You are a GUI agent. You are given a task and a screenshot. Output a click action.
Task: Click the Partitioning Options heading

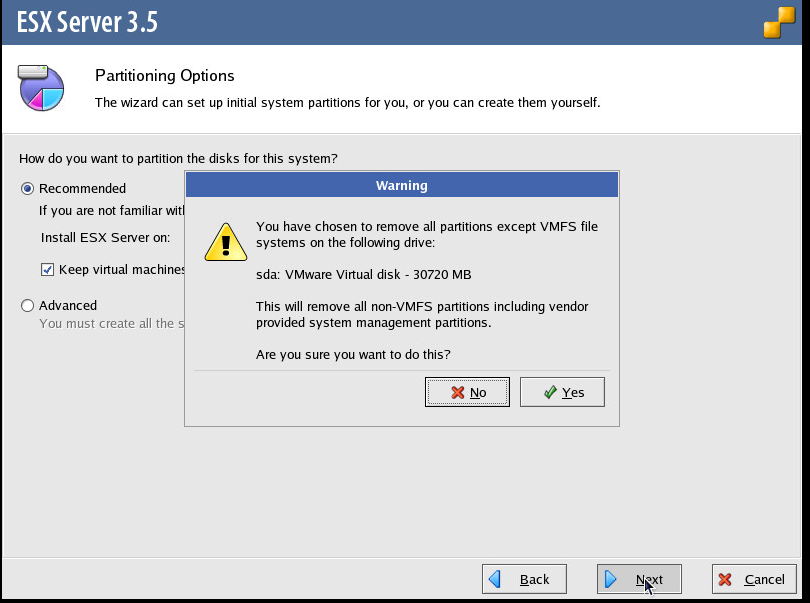[x=164, y=76]
